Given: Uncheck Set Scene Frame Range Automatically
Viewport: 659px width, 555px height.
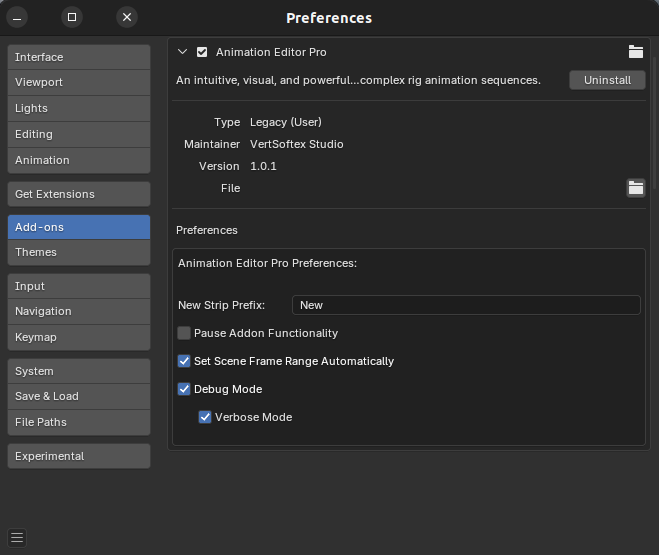Looking at the screenshot, I should click(184, 361).
